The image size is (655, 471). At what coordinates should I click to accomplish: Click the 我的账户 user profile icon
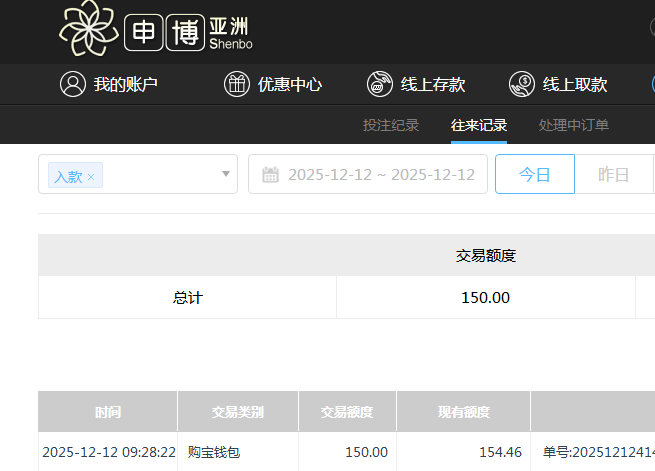click(73, 84)
